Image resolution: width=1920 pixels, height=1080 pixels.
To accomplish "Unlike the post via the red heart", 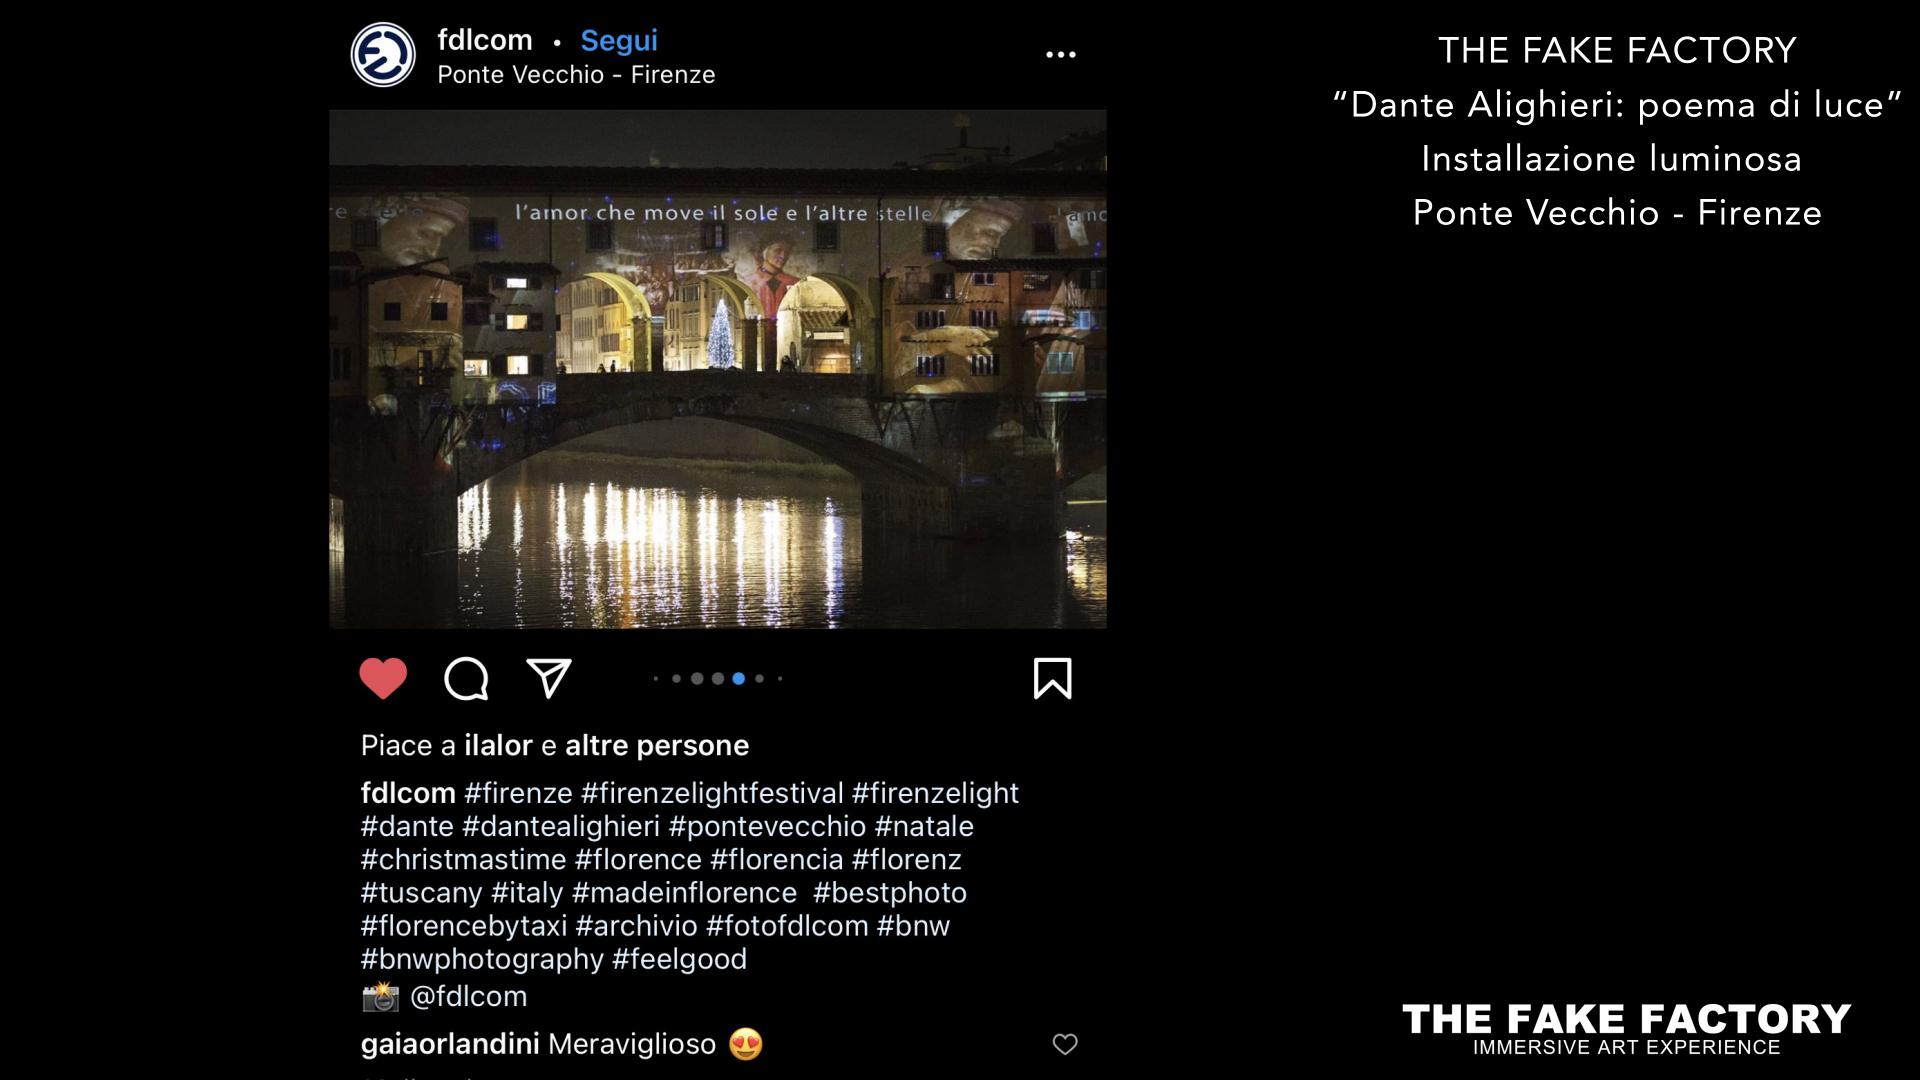I will click(x=383, y=679).
